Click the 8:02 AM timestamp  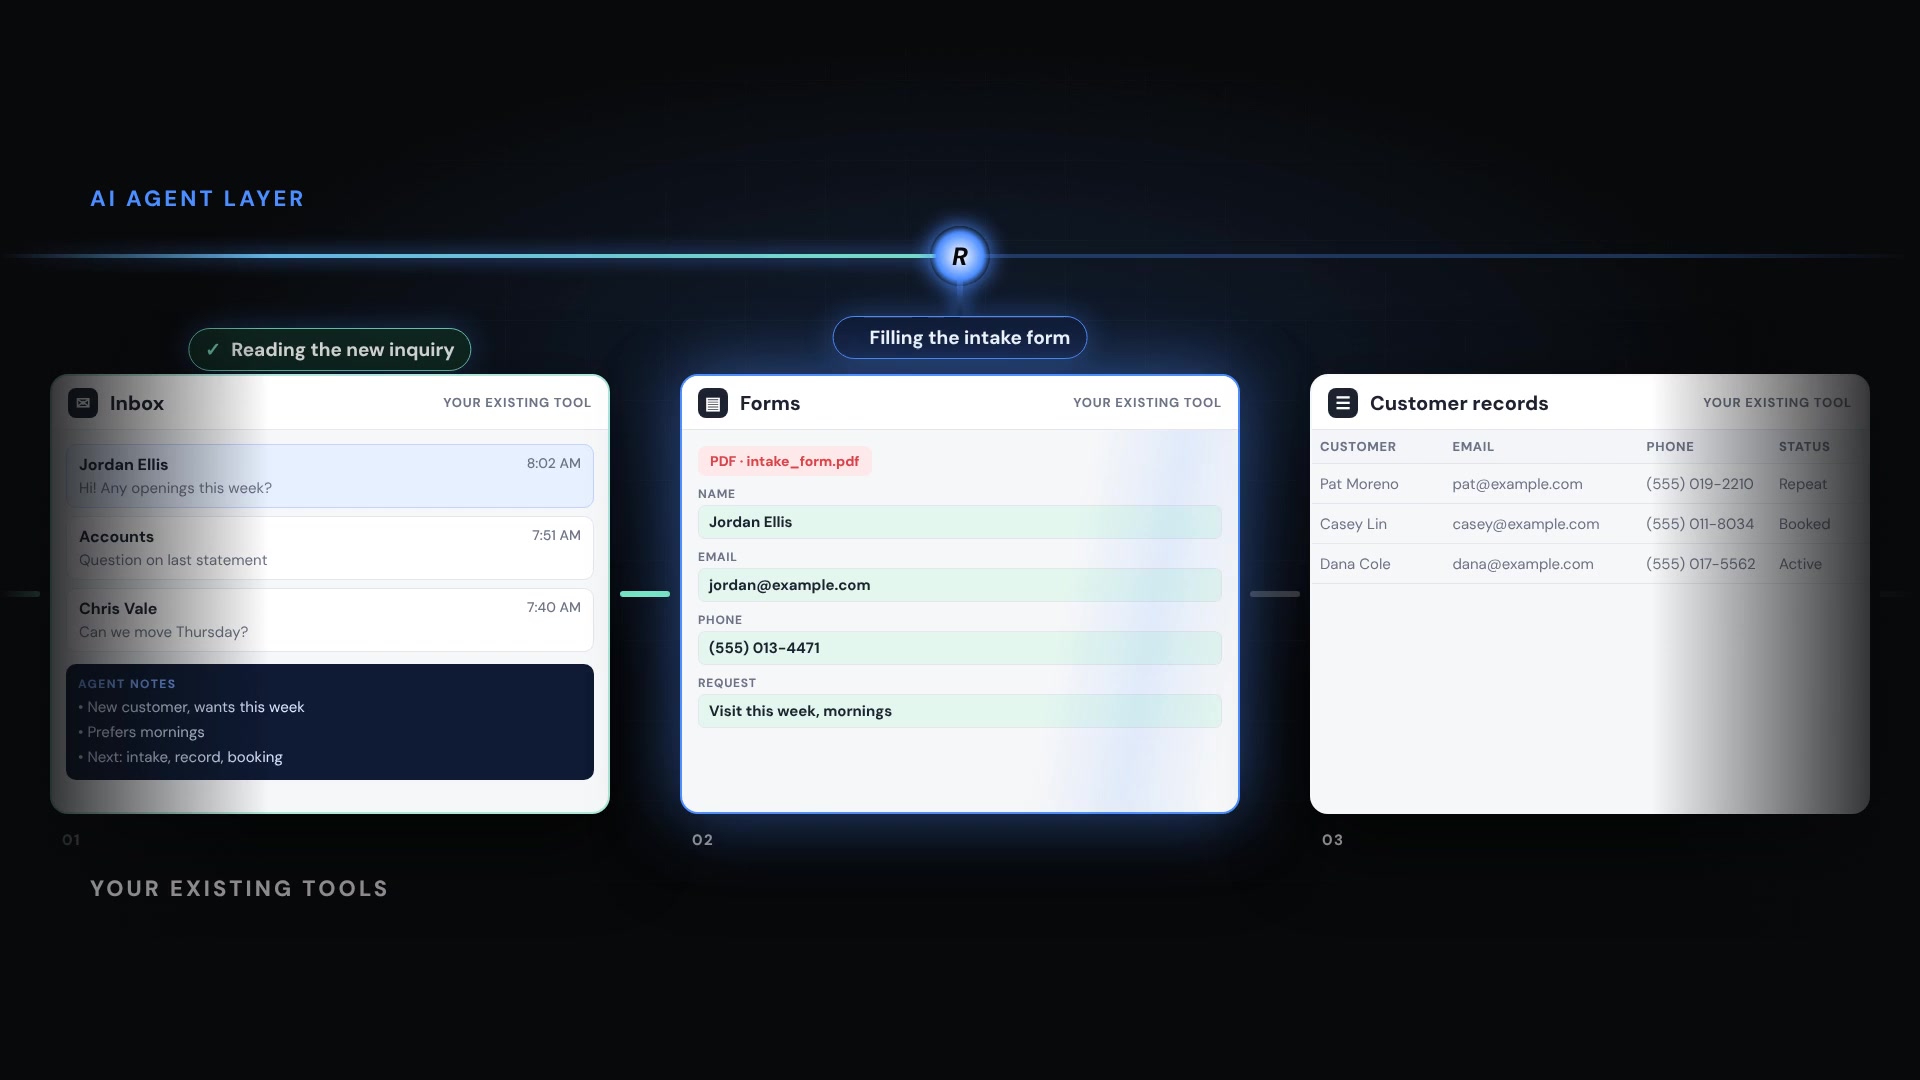click(554, 463)
